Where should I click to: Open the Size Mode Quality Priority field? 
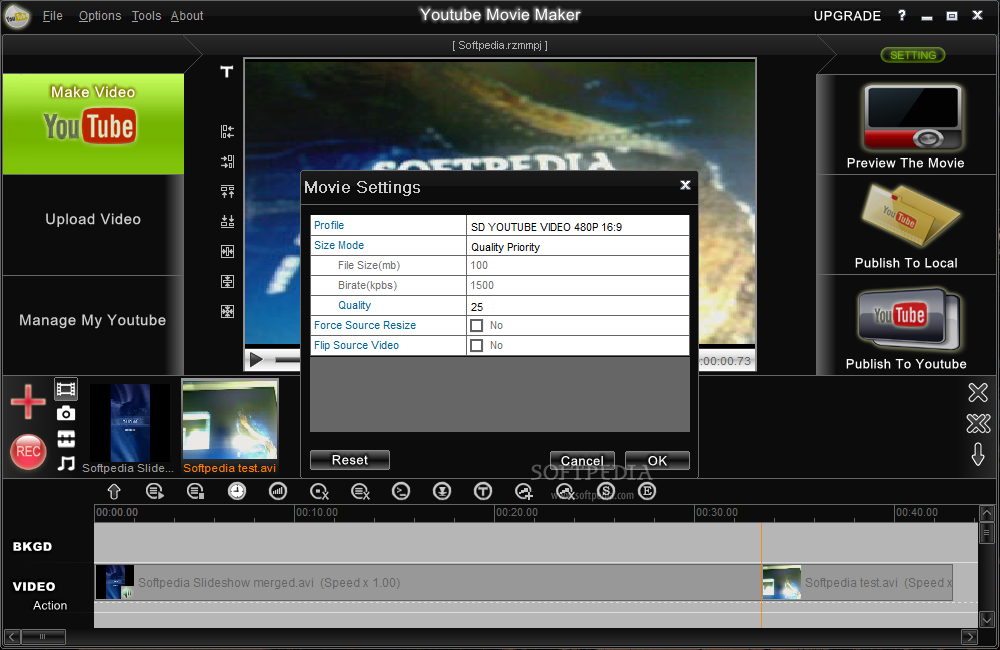(x=578, y=246)
